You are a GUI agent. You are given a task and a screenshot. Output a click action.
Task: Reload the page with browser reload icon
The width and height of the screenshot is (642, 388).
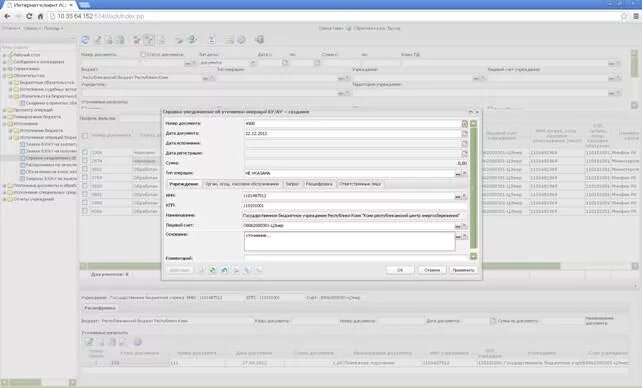[29, 16]
